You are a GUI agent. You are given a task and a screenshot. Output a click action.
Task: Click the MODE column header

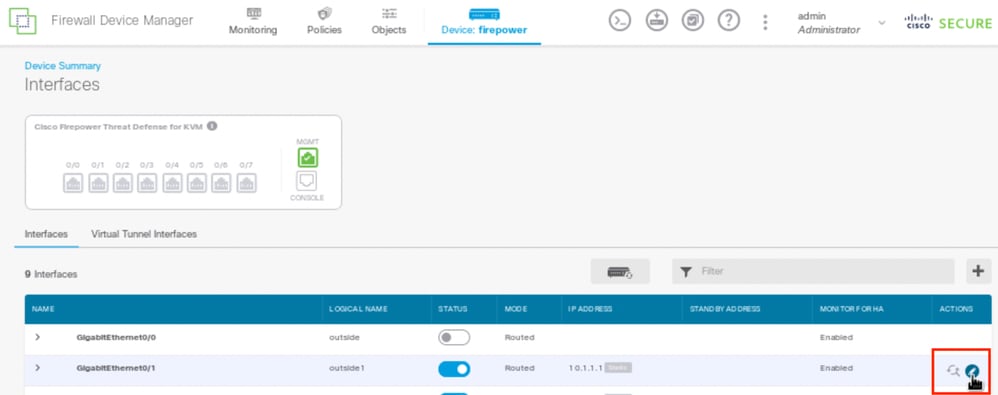point(516,309)
